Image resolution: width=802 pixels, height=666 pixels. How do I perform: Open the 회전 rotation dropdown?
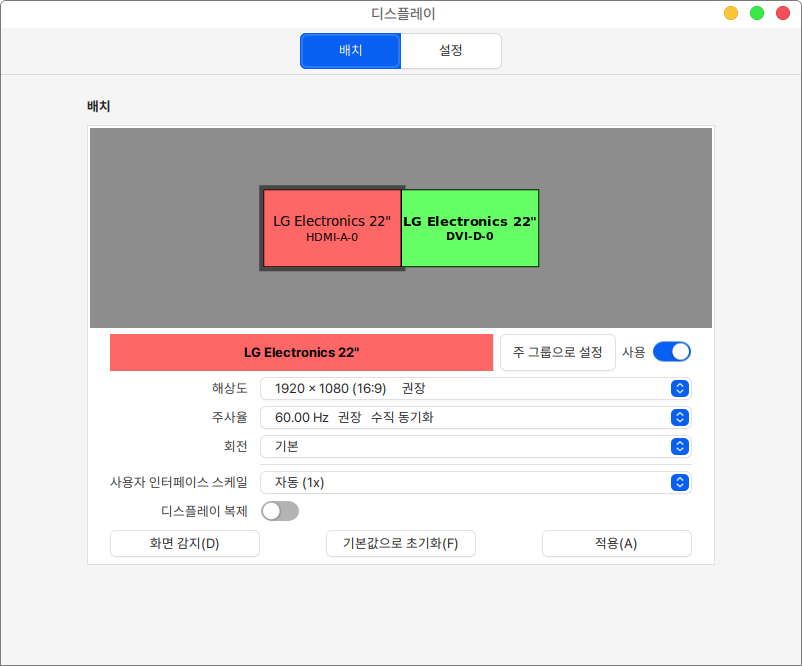pyautogui.click(x=475, y=446)
